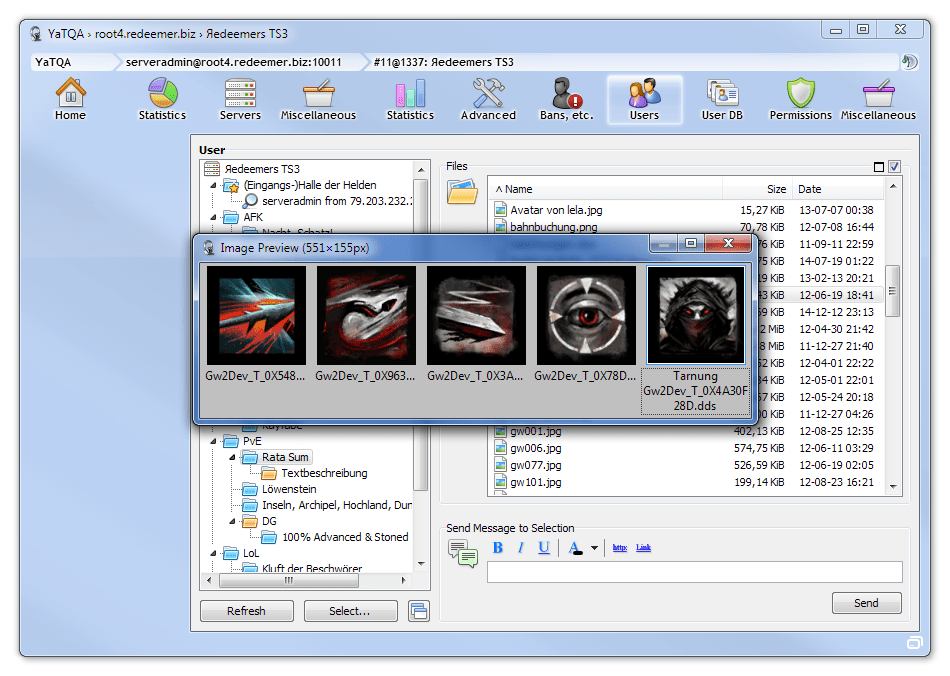Sort files by Date column
950x676 pixels.
[x=839, y=189]
